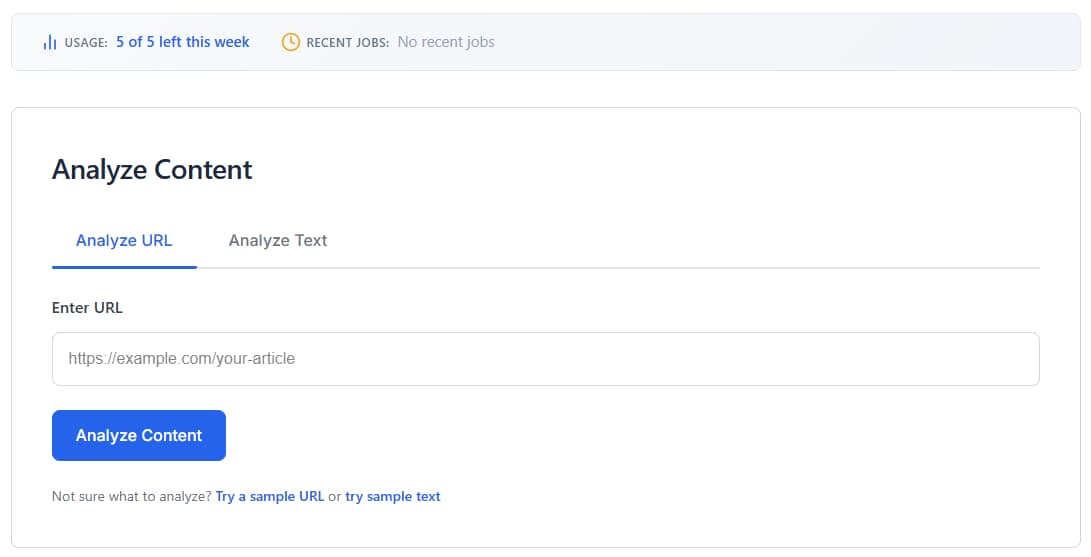
Task: Follow the 'Try a sample URL' link
Action: pyautogui.click(x=270, y=497)
